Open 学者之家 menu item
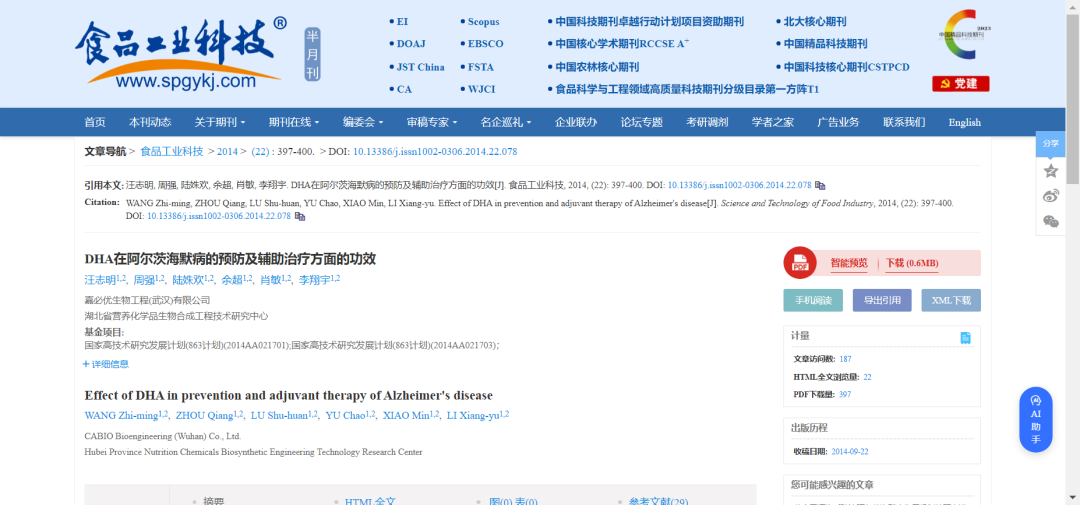The width and height of the screenshot is (1080, 505). click(773, 123)
